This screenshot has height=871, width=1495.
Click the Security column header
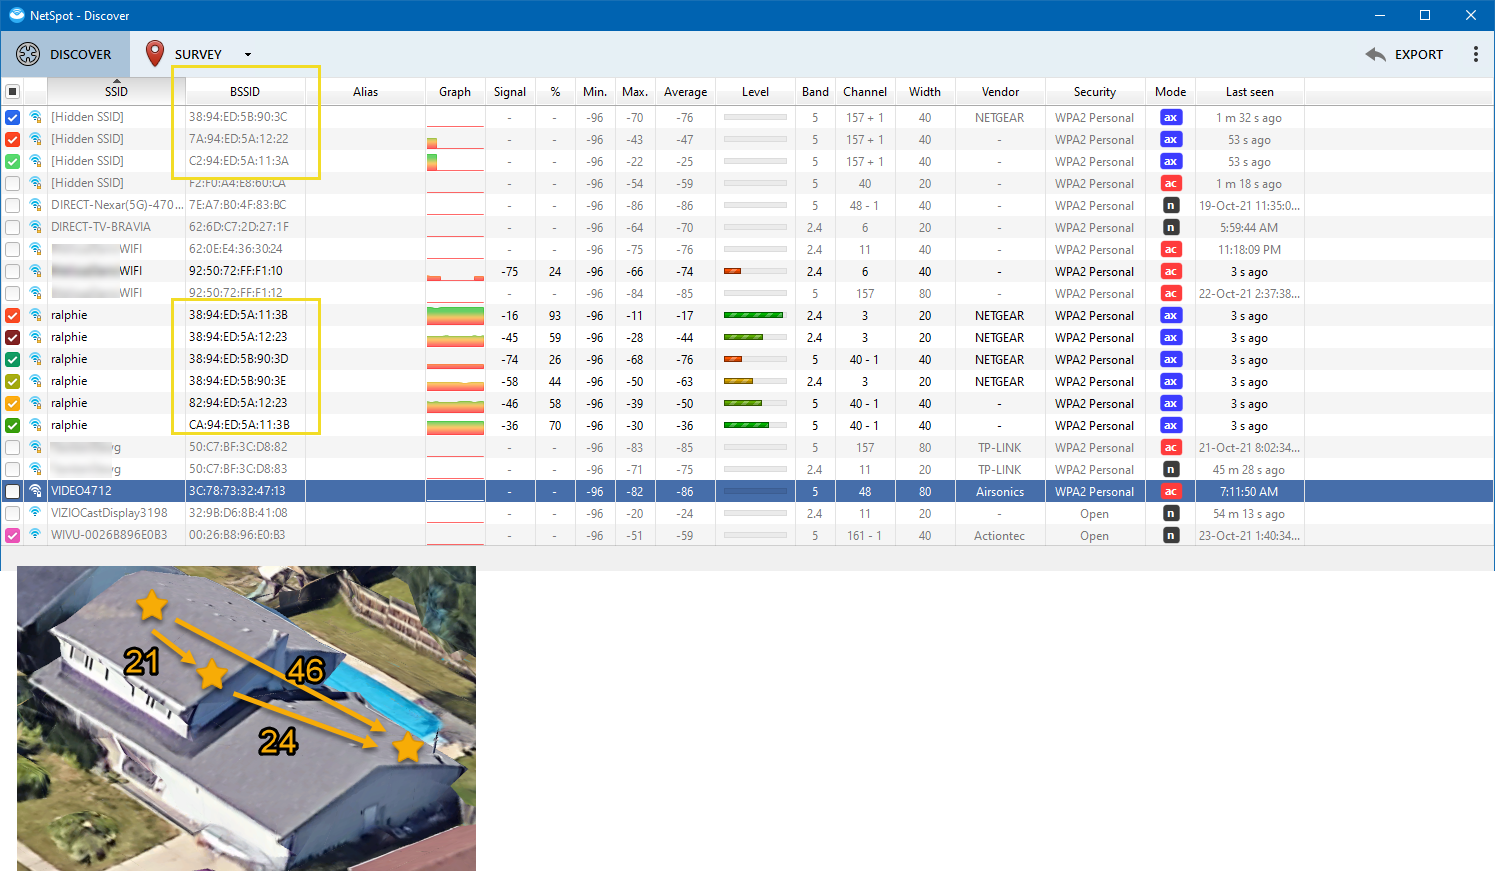tap(1094, 92)
